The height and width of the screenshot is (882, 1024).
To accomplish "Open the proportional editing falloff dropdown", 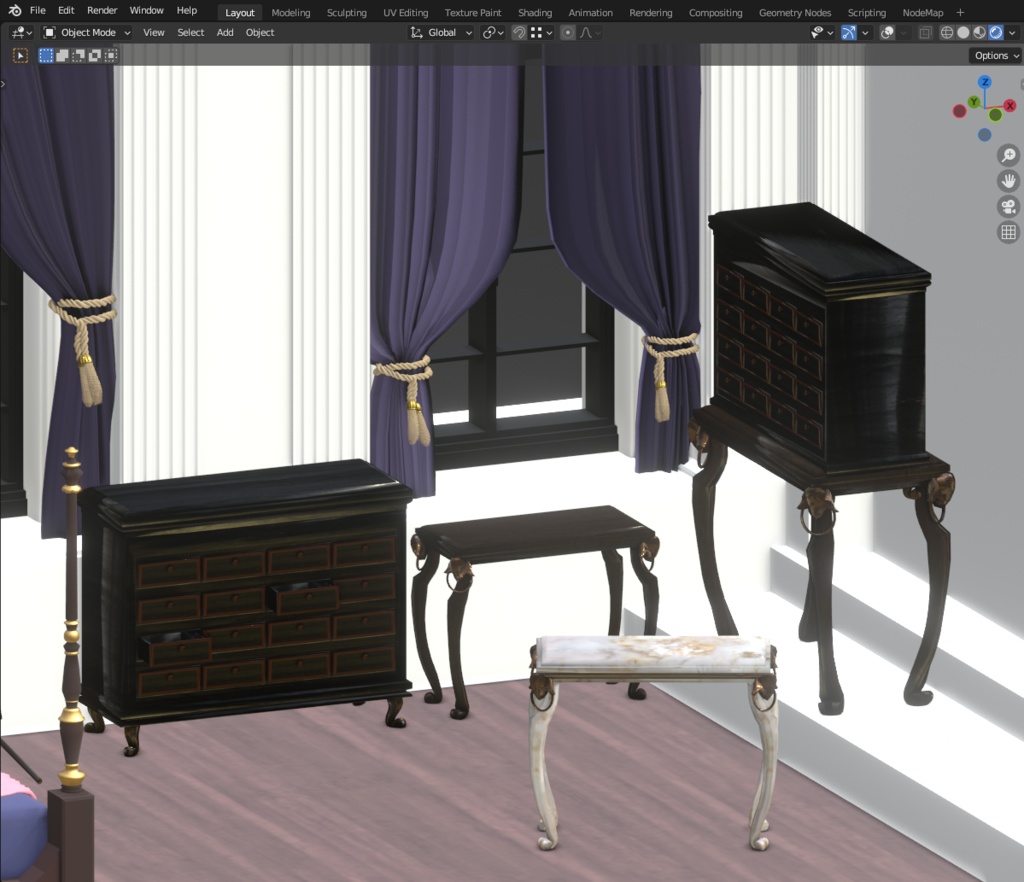I will [590, 33].
